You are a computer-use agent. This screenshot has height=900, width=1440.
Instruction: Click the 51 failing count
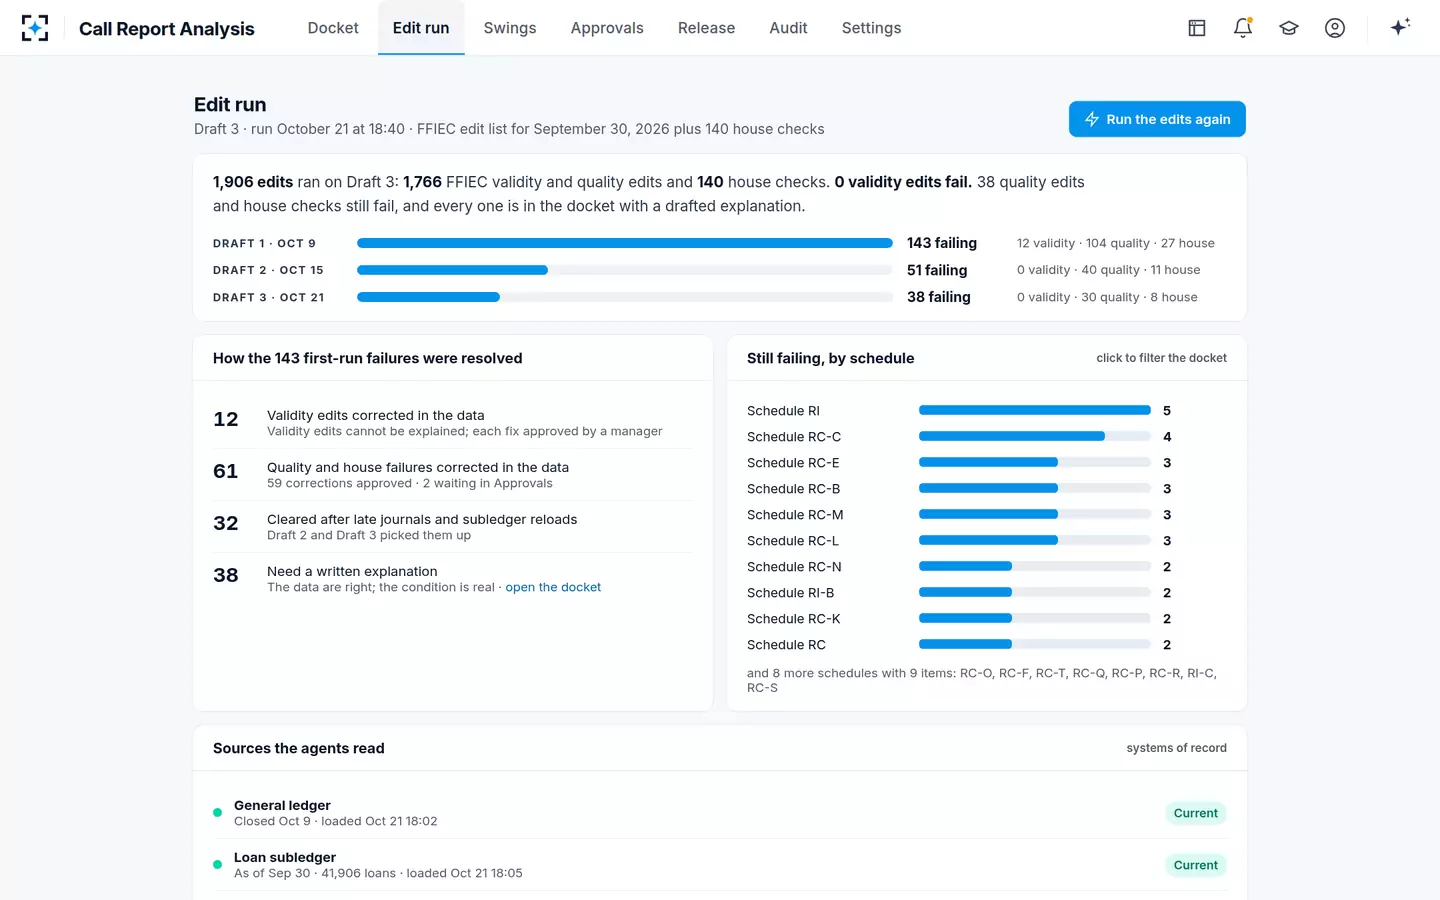tap(937, 270)
